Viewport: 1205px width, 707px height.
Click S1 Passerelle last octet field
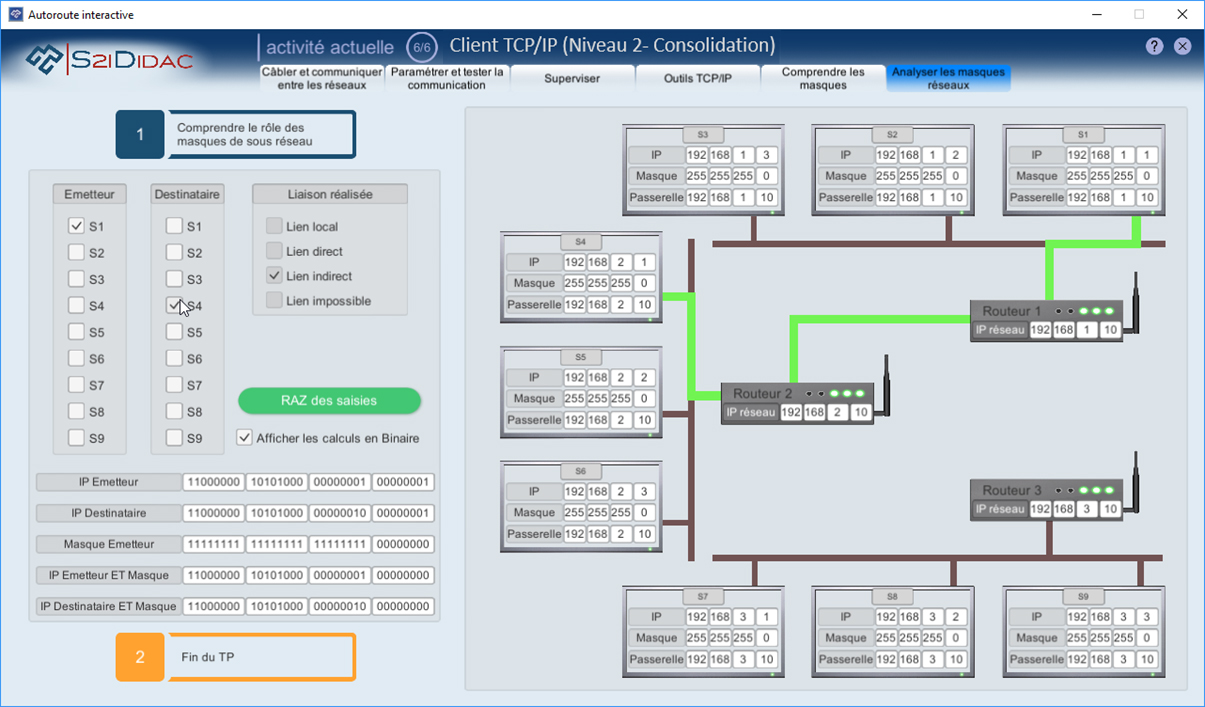click(x=1147, y=198)
